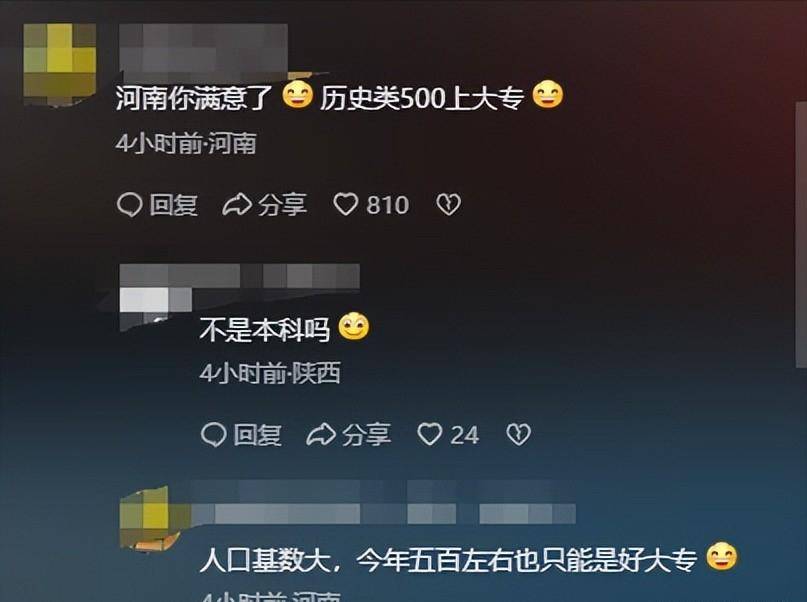Share the top comment about 历史类500
This screenshot has width=807, height=602.
point(265,204)
